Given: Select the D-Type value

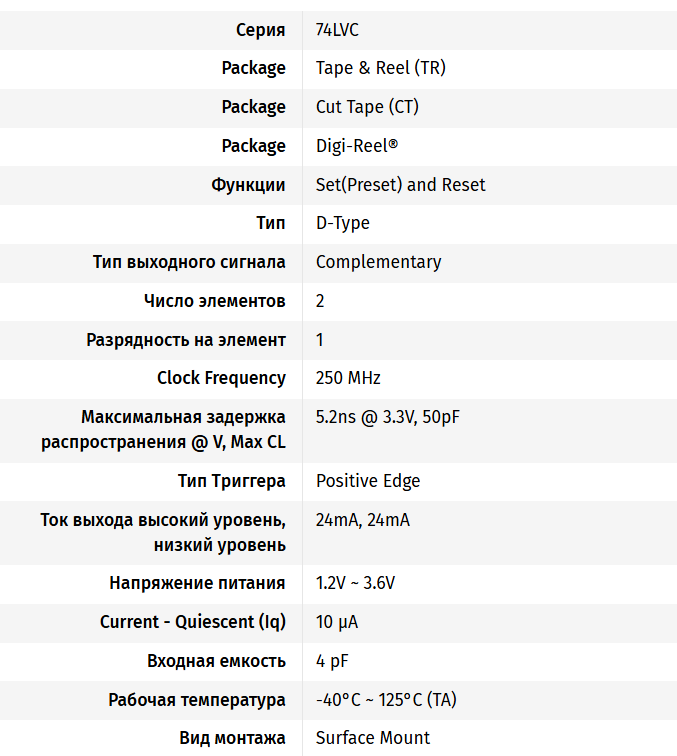Looking at the screenshot, I should pyautogui.click(x=342, y=223).
